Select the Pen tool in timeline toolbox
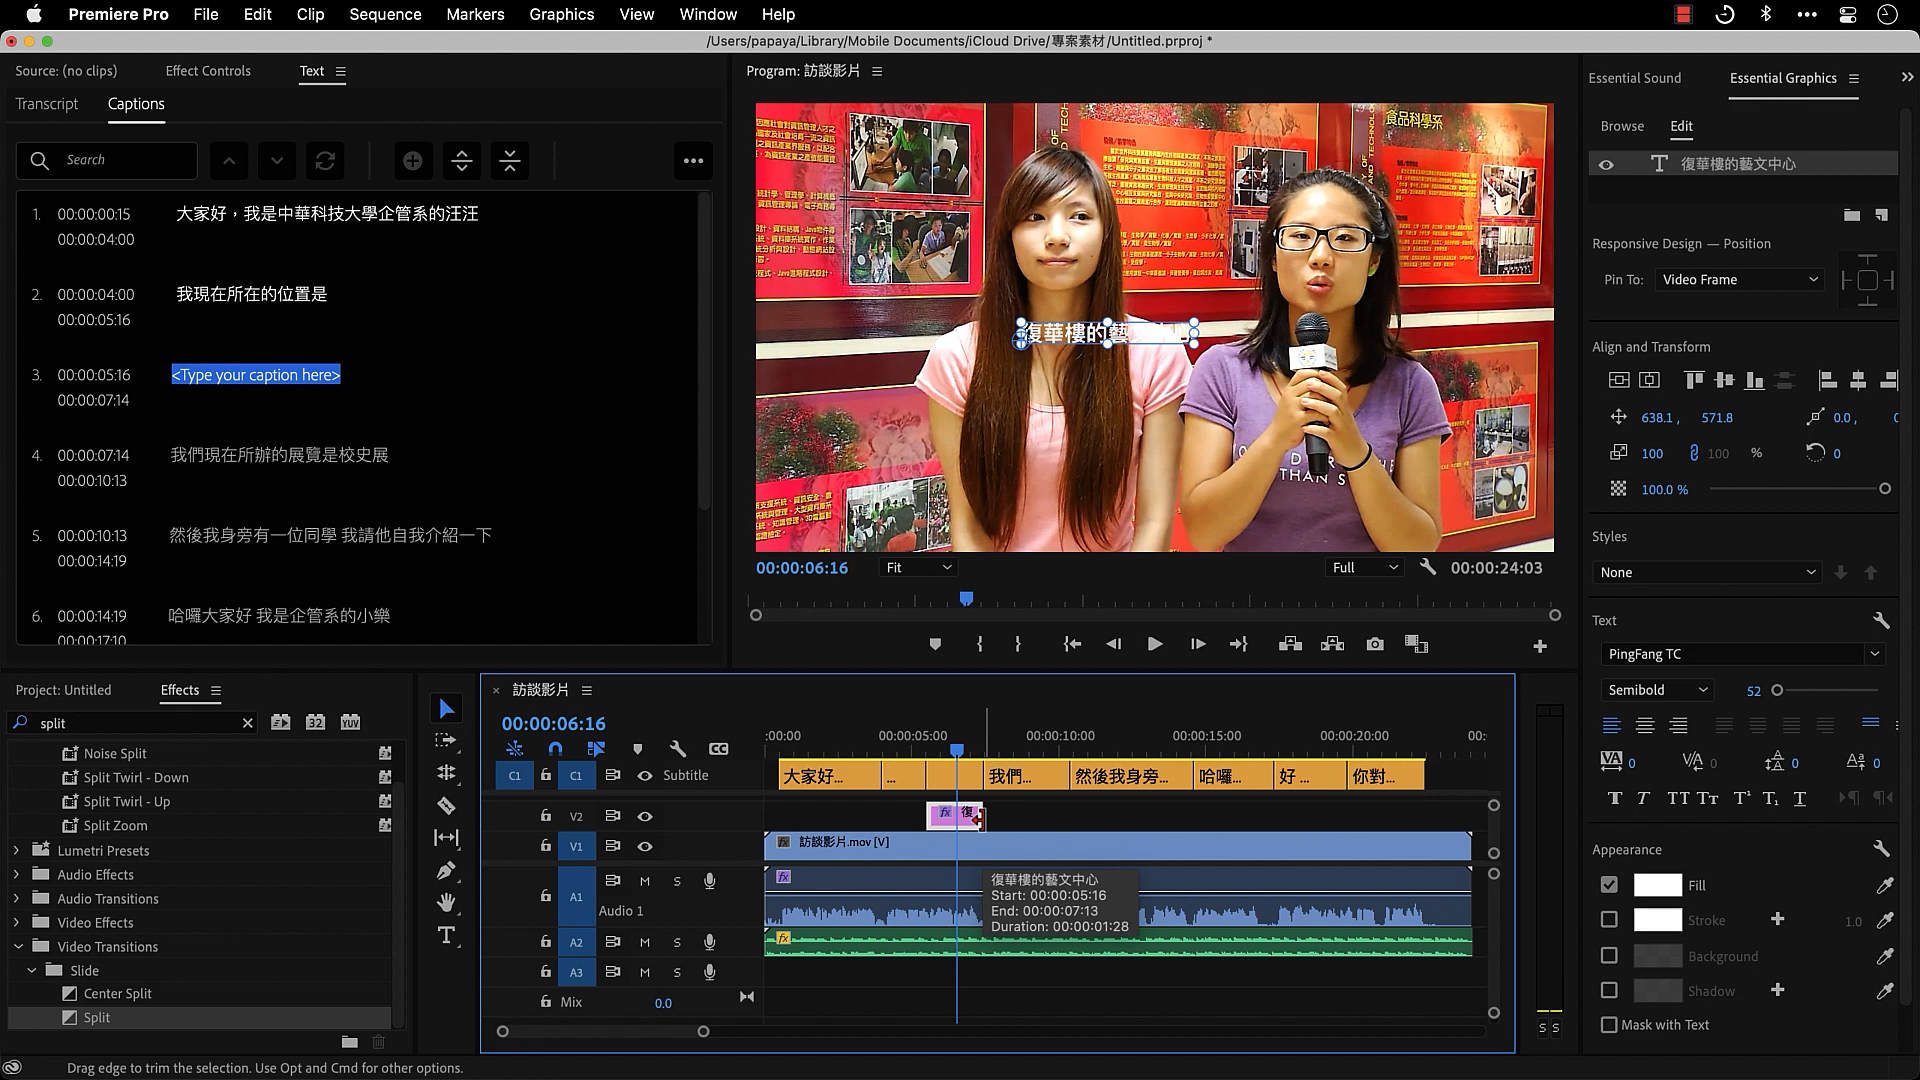 pos(446,871)
